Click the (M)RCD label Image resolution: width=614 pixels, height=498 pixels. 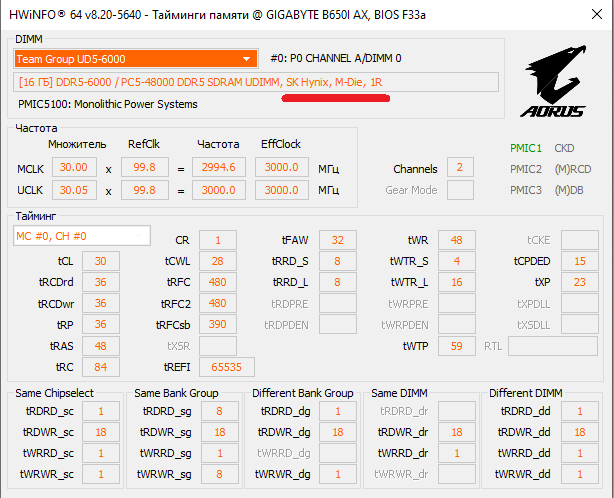click(x=572, y=169)
